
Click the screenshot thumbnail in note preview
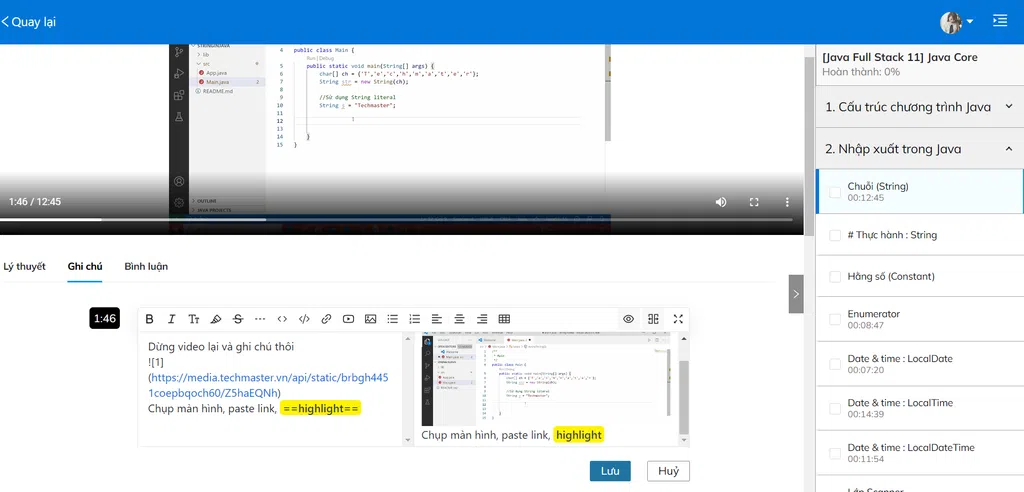[545, 378]
